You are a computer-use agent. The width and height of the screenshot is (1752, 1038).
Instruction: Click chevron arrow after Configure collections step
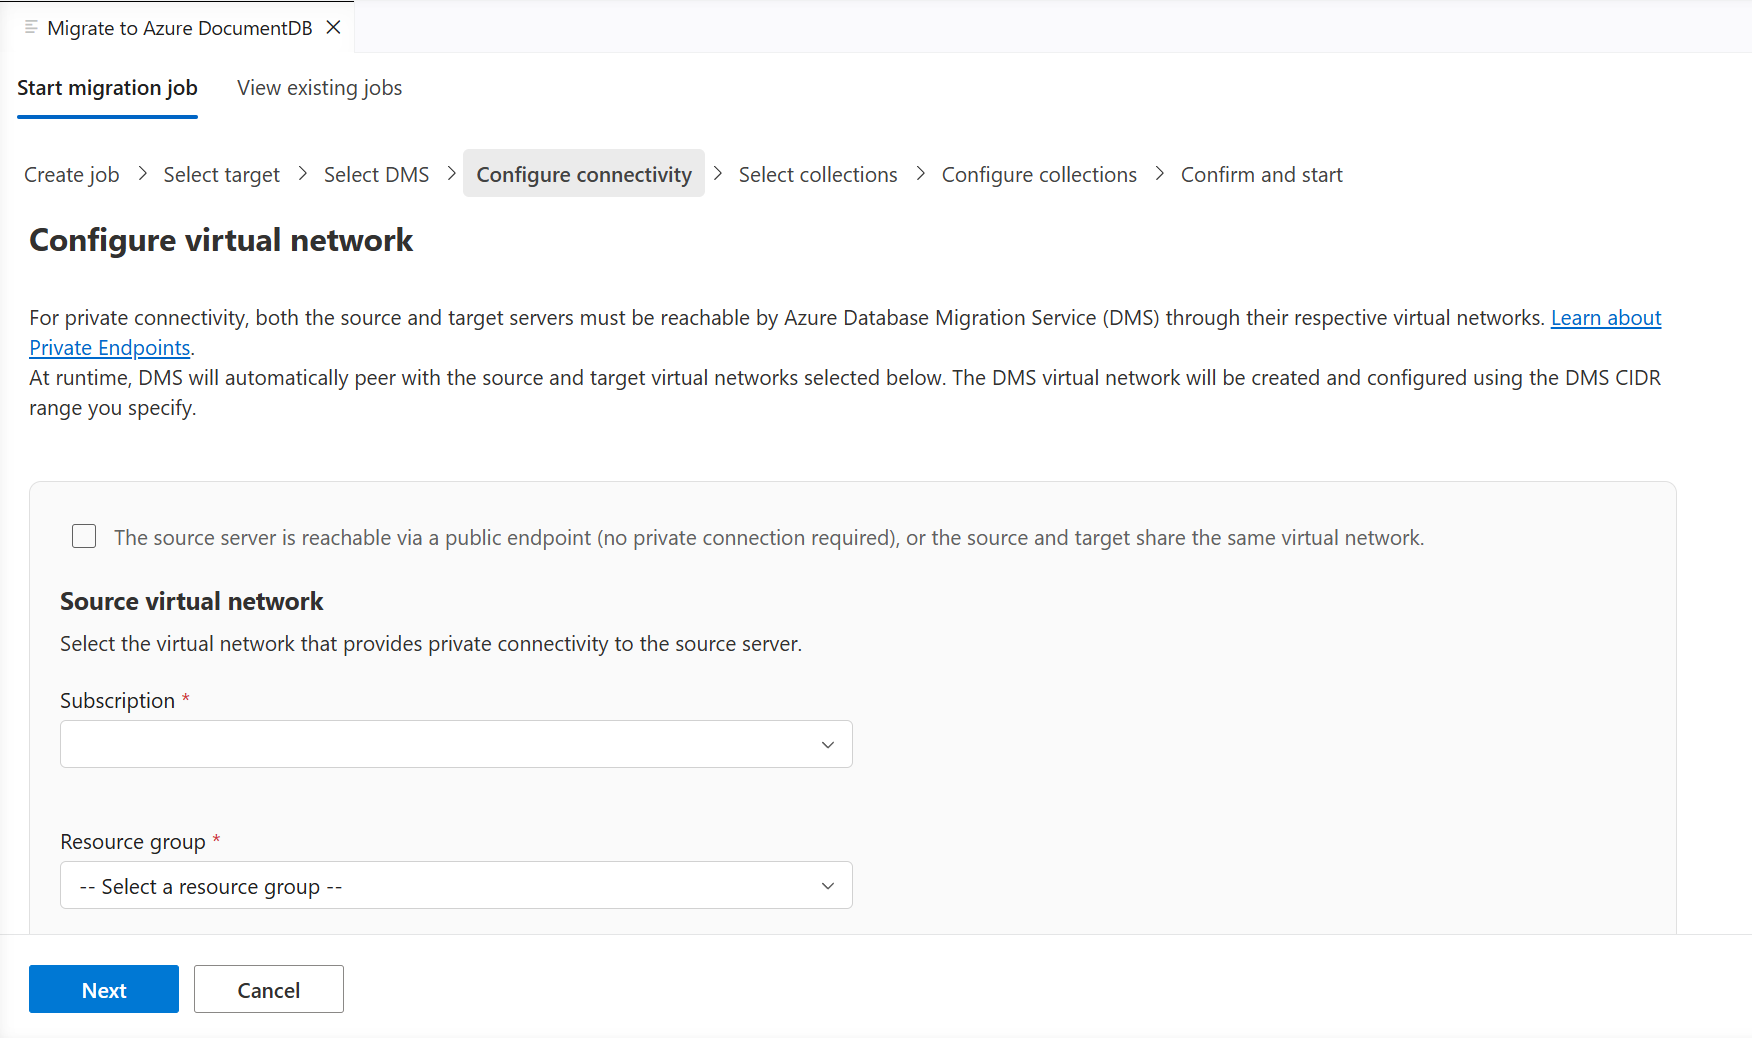click(1160, 174)
